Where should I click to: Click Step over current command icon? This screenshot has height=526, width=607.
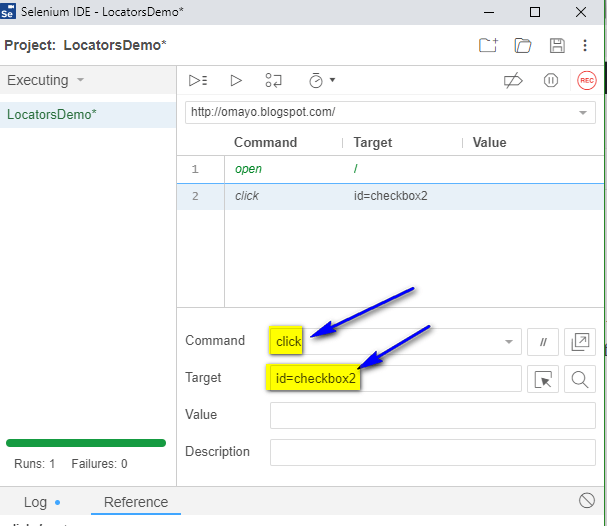(273, 81)
